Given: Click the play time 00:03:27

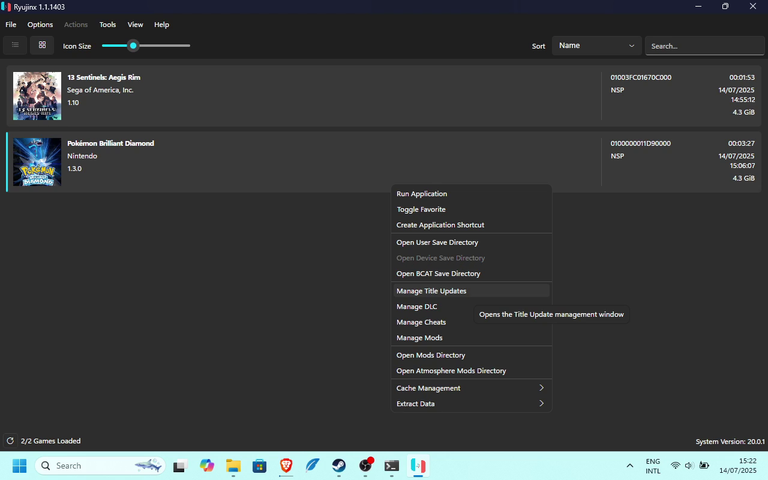Looking at the screenshot, I should pos(741,144).
